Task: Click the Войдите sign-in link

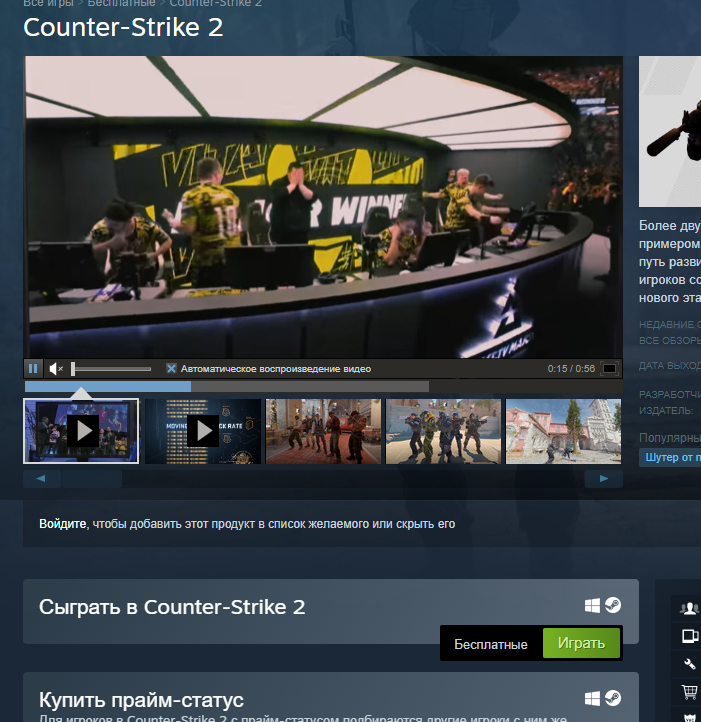Action: [62, 524]
